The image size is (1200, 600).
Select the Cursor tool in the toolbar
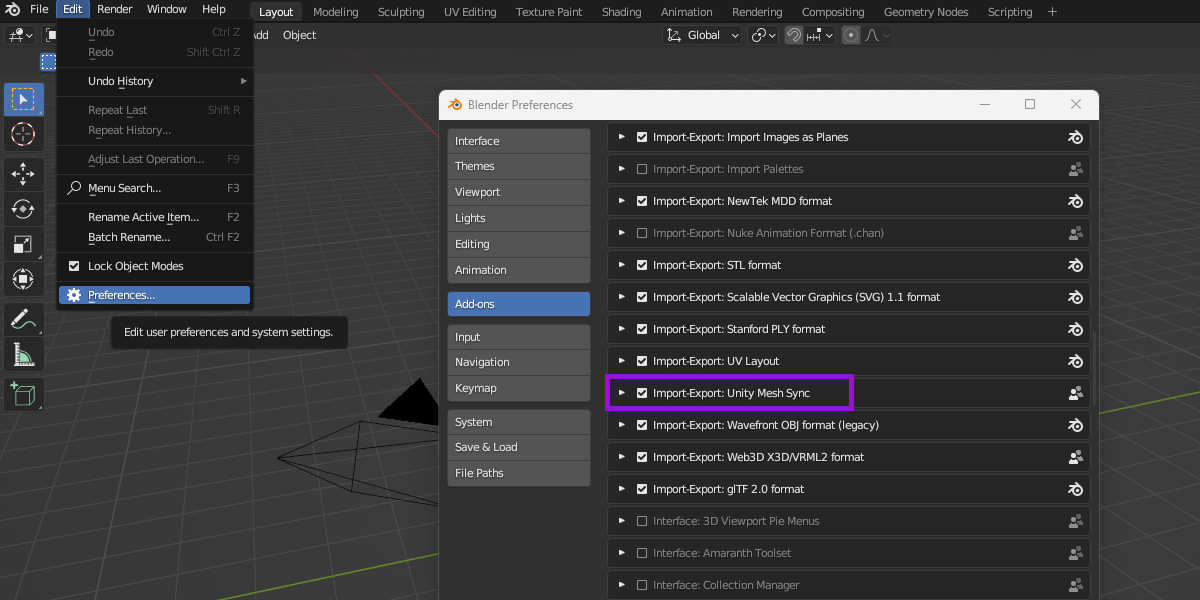[x=23, y=134]
